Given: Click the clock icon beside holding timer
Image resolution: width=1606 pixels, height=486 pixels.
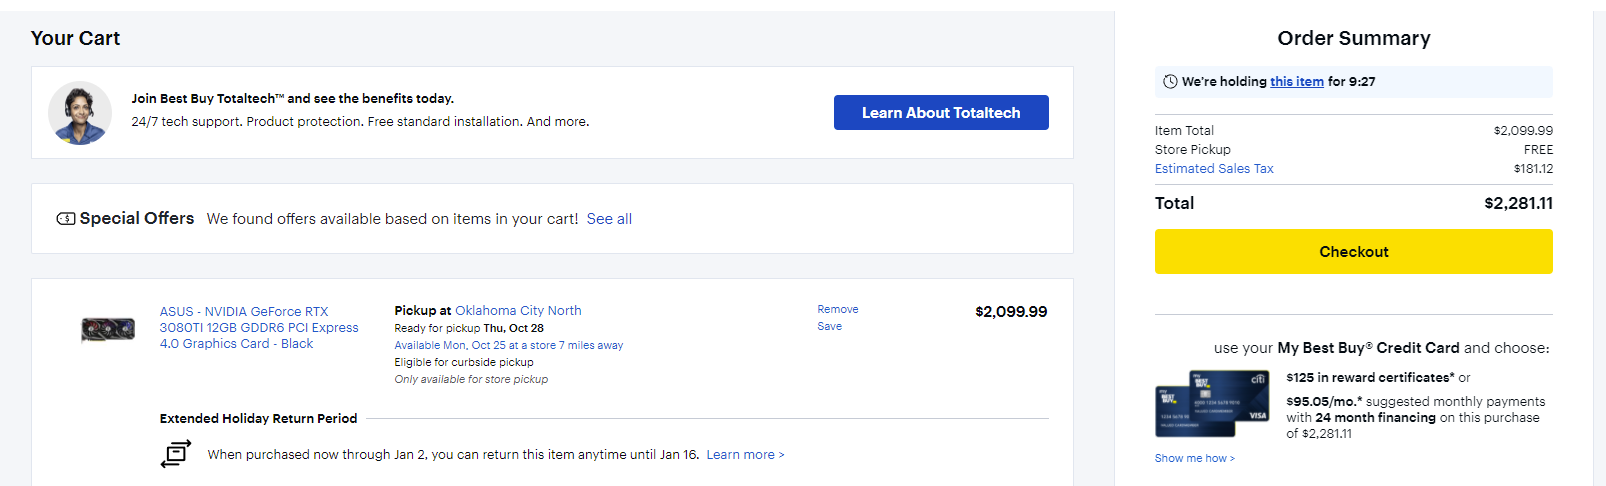Looking at the screenshot, I should click(1170, 82).
